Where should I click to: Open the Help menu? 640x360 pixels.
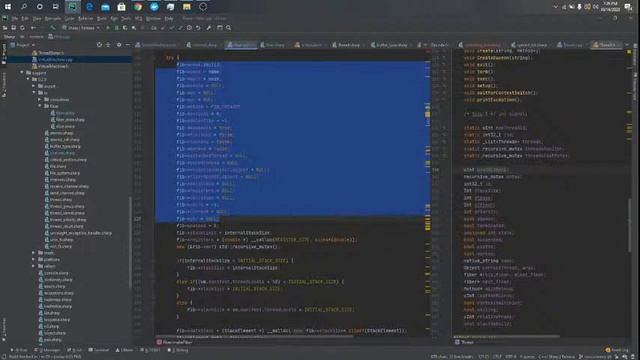pyautogui.click(x=169, y=19)
